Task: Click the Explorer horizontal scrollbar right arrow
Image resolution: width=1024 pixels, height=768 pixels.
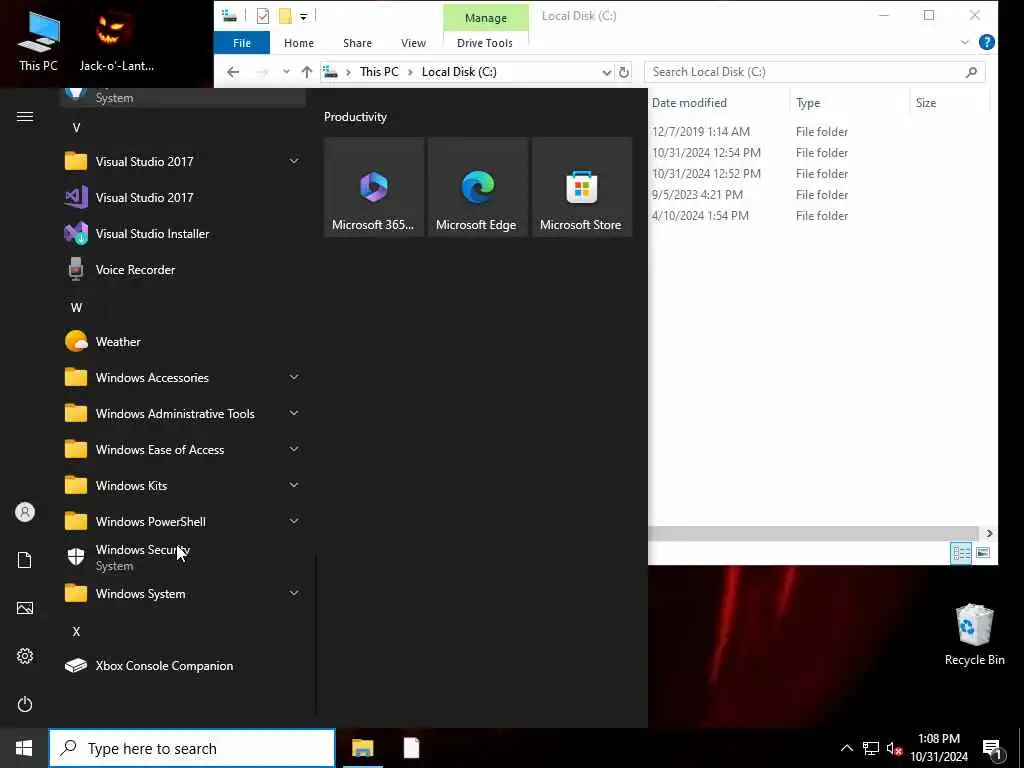Action: click(989, 534)
